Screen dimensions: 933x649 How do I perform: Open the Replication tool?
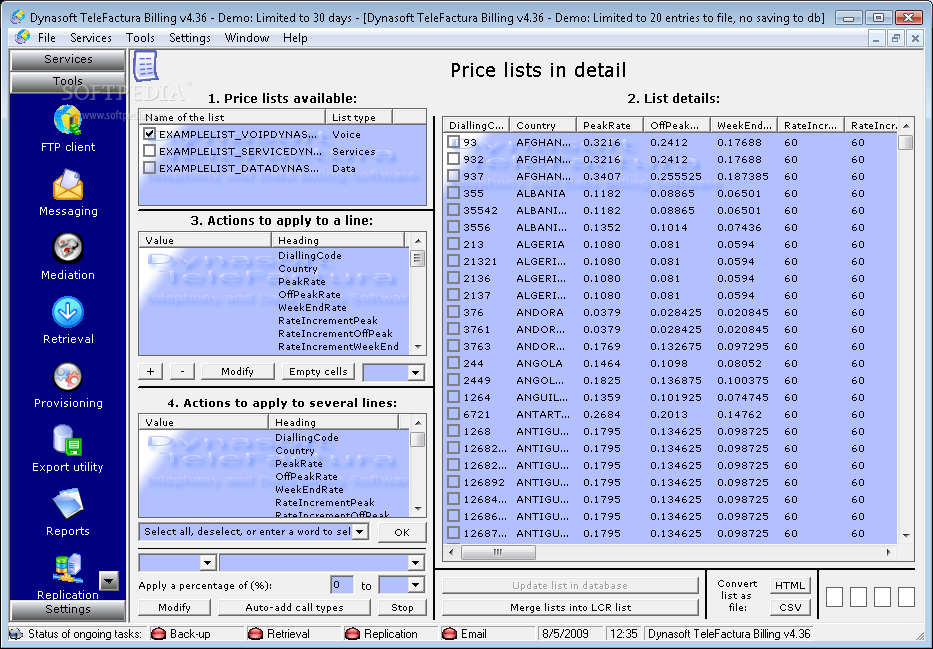click(x=68, y=576)
